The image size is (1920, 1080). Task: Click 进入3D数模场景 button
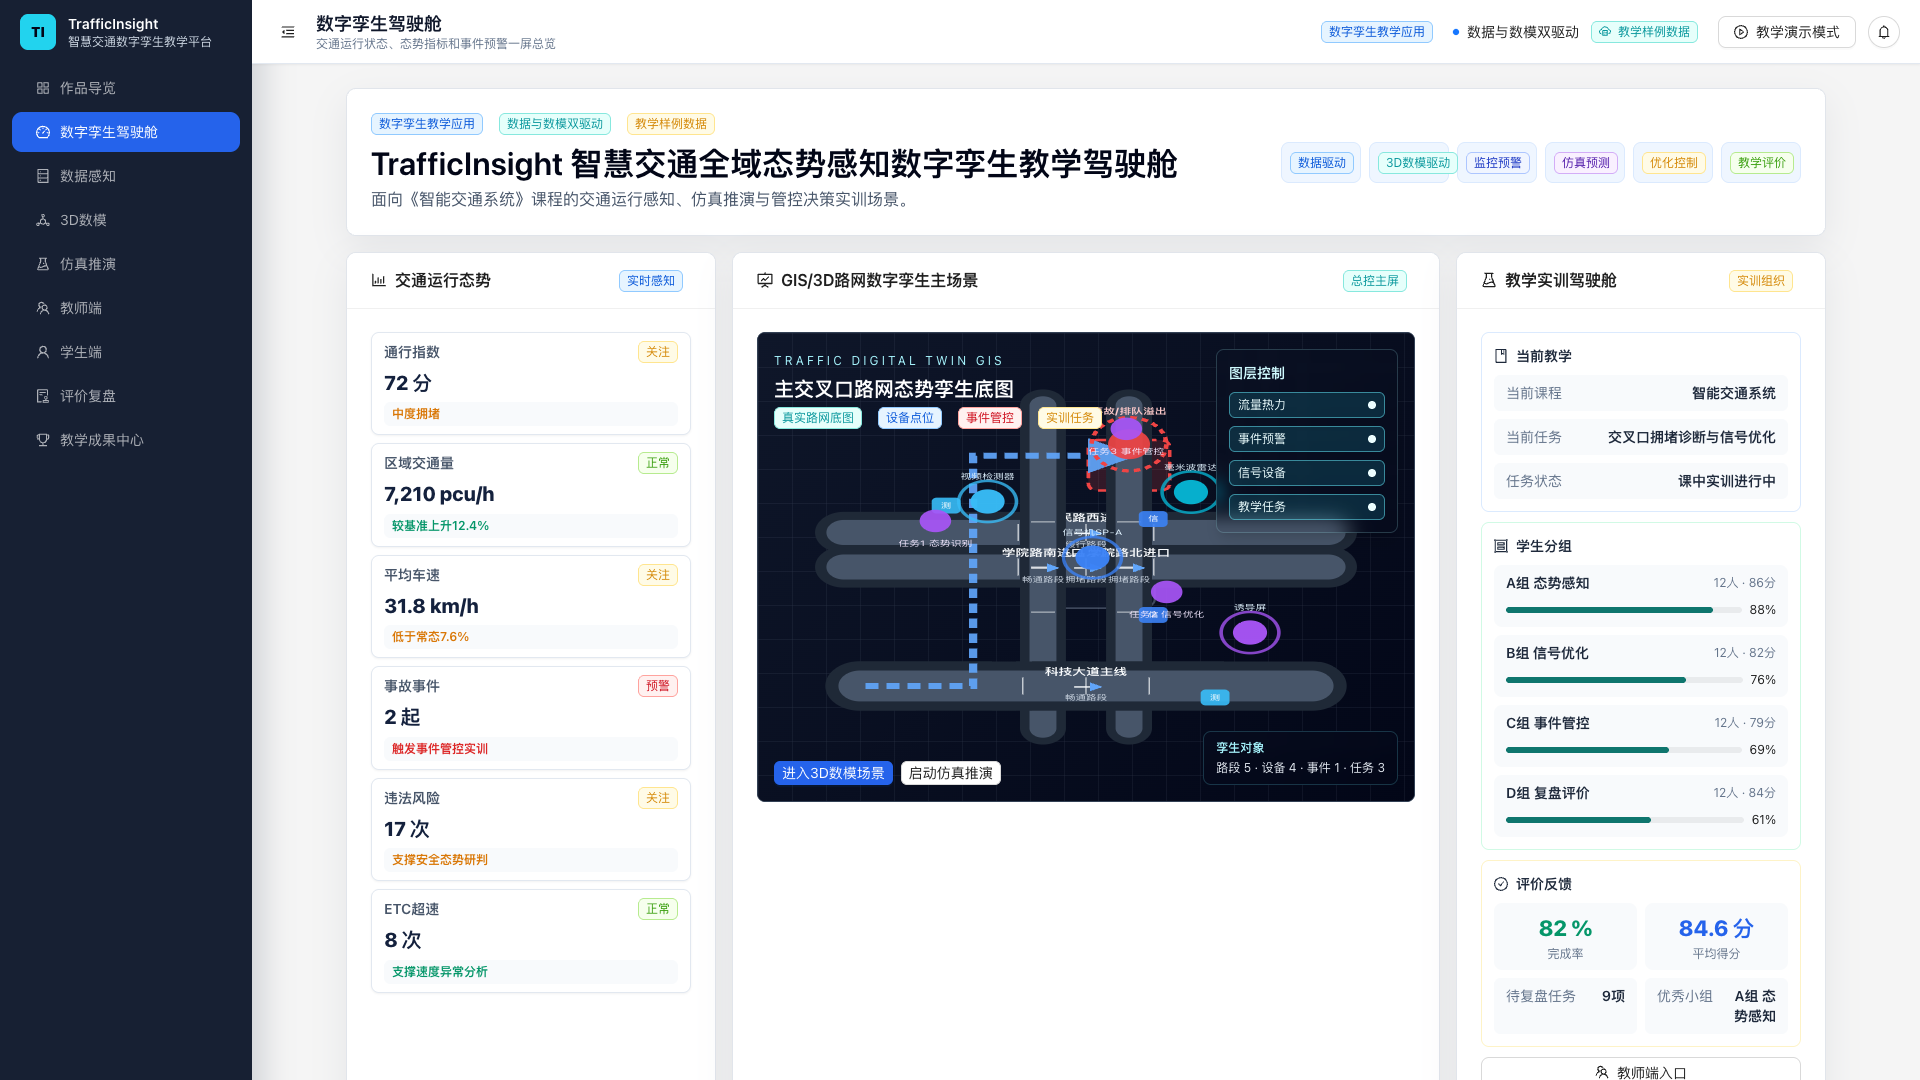pos(833,773)
